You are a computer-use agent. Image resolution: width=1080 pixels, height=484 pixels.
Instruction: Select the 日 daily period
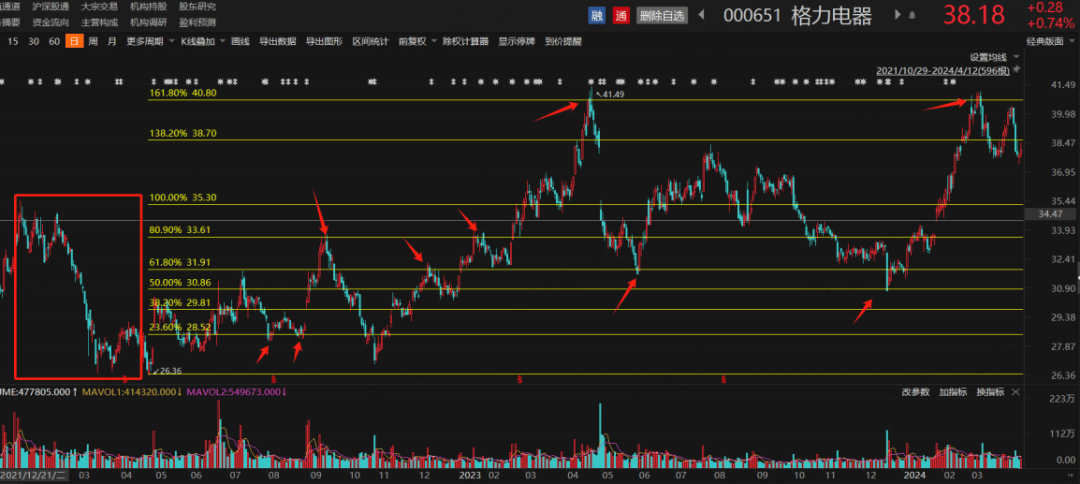[x=73, y=41]
